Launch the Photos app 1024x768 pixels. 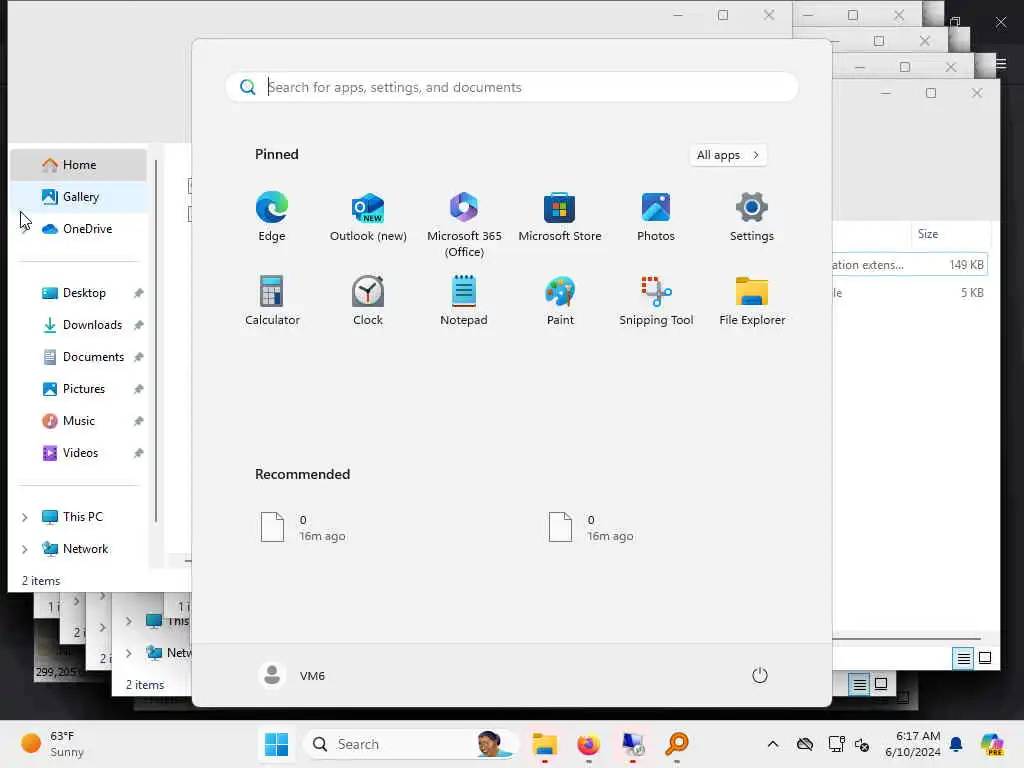coord(656,217)
